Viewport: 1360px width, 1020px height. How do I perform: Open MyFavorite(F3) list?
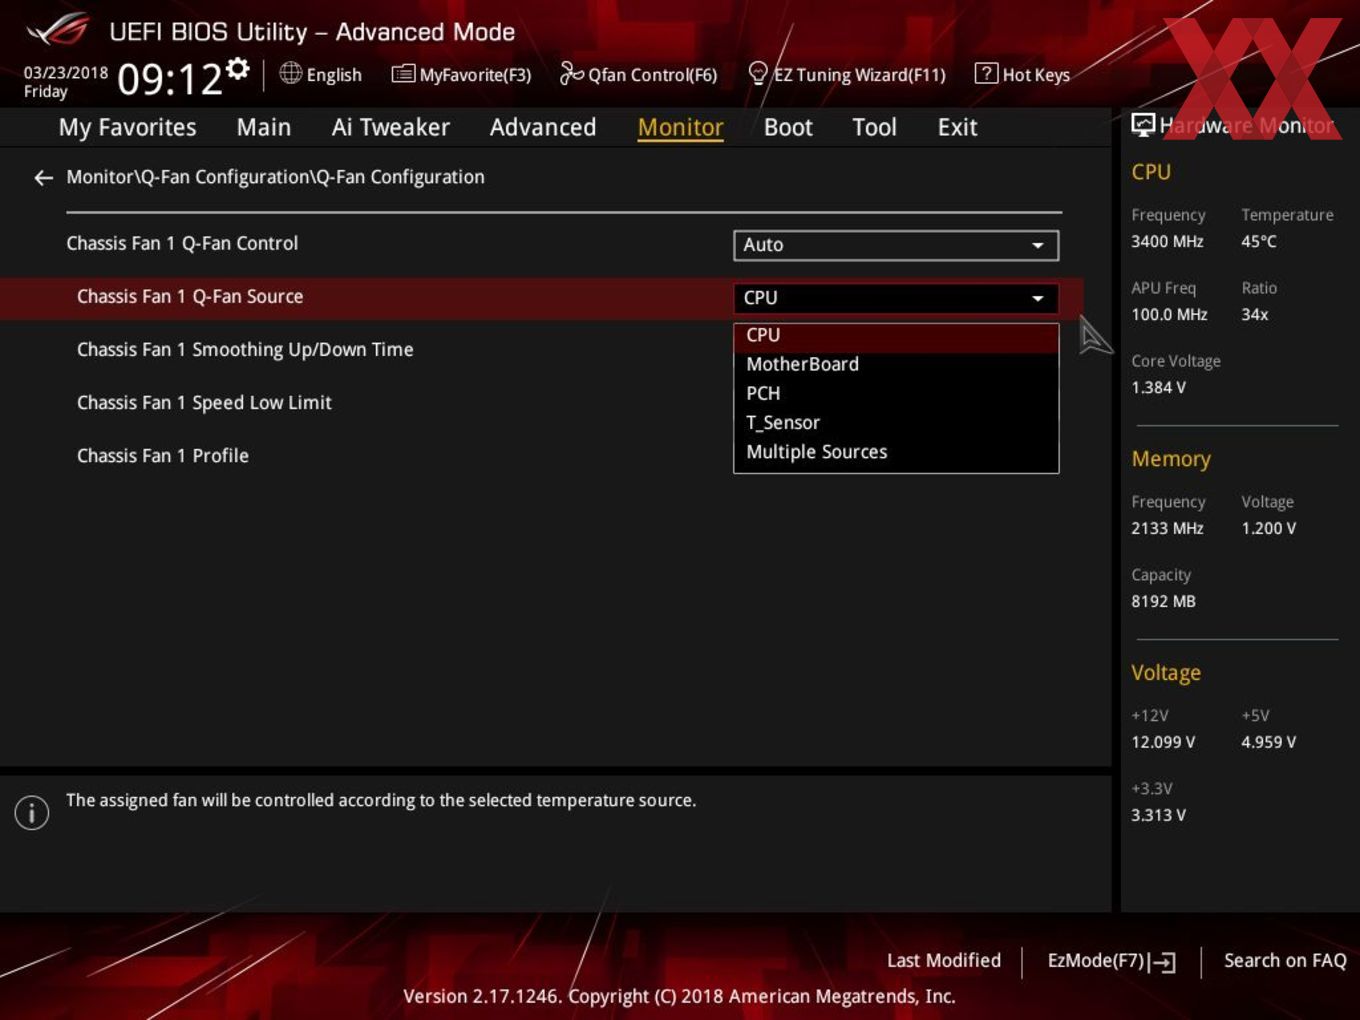461,74
